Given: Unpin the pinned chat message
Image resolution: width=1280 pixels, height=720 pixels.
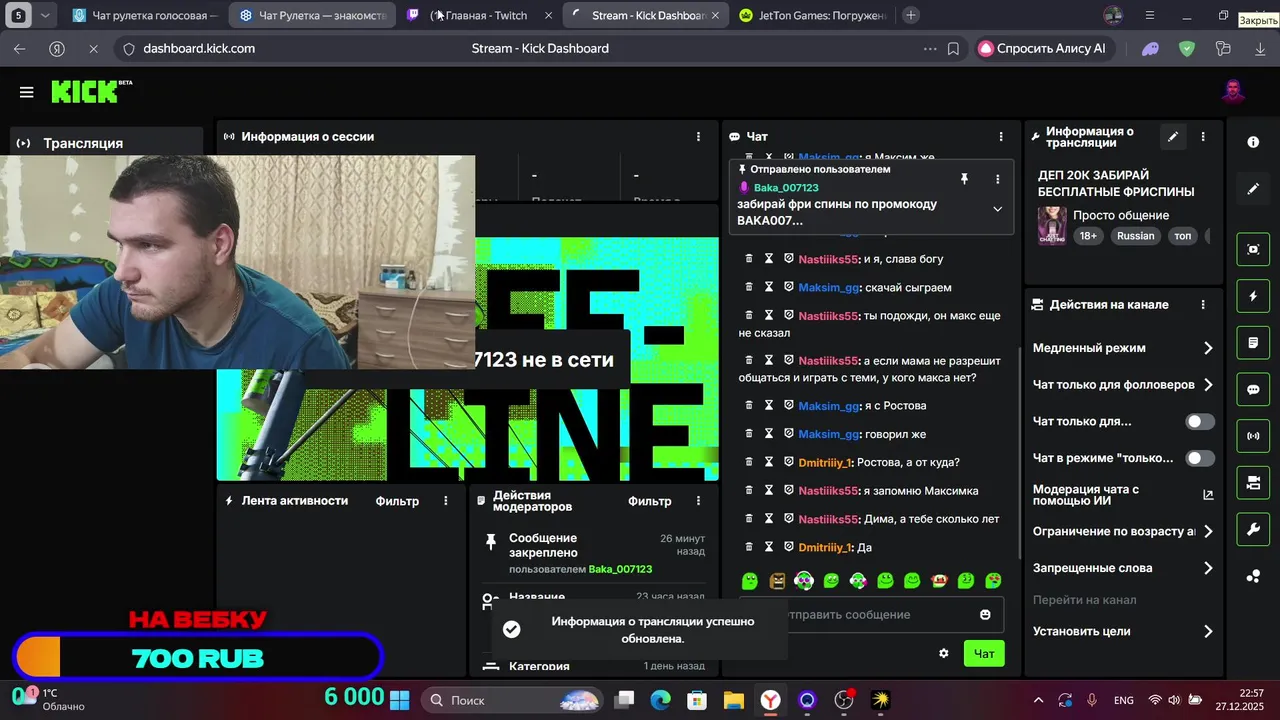Looking at the screenshot, I should pyautogui.click(x=964, y=179).
